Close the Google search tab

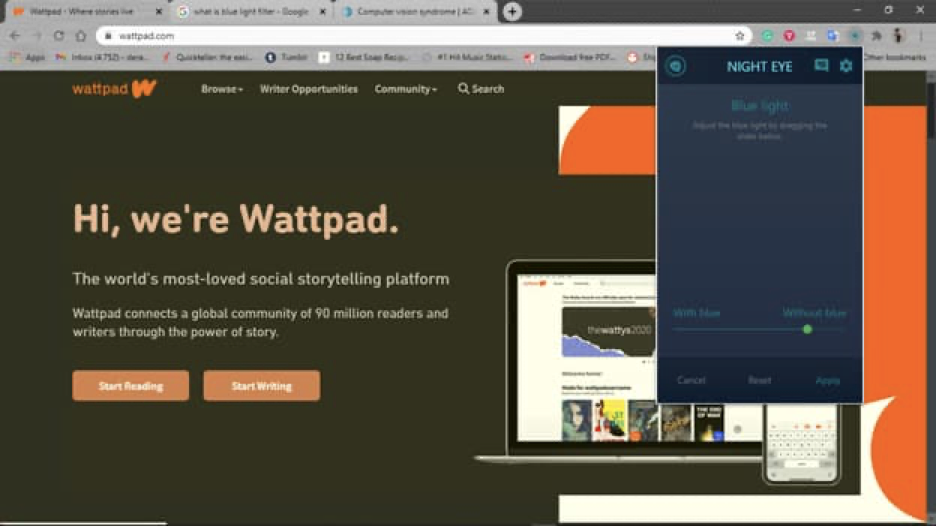point(323,11)
